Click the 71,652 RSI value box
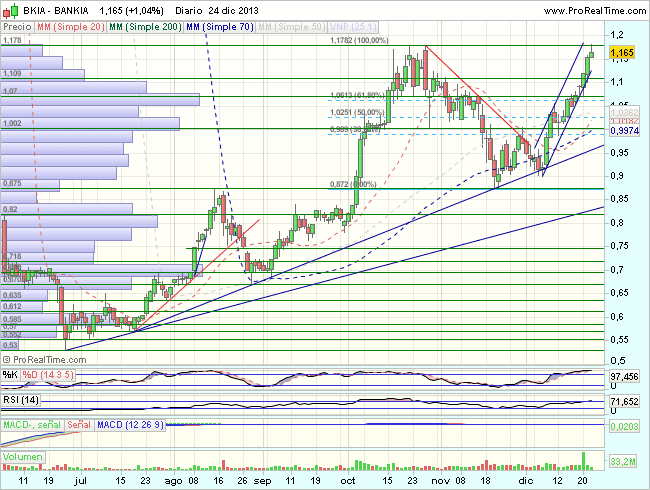Image resolution: width=650 pixels, height=490 pixels. (624, 401)
